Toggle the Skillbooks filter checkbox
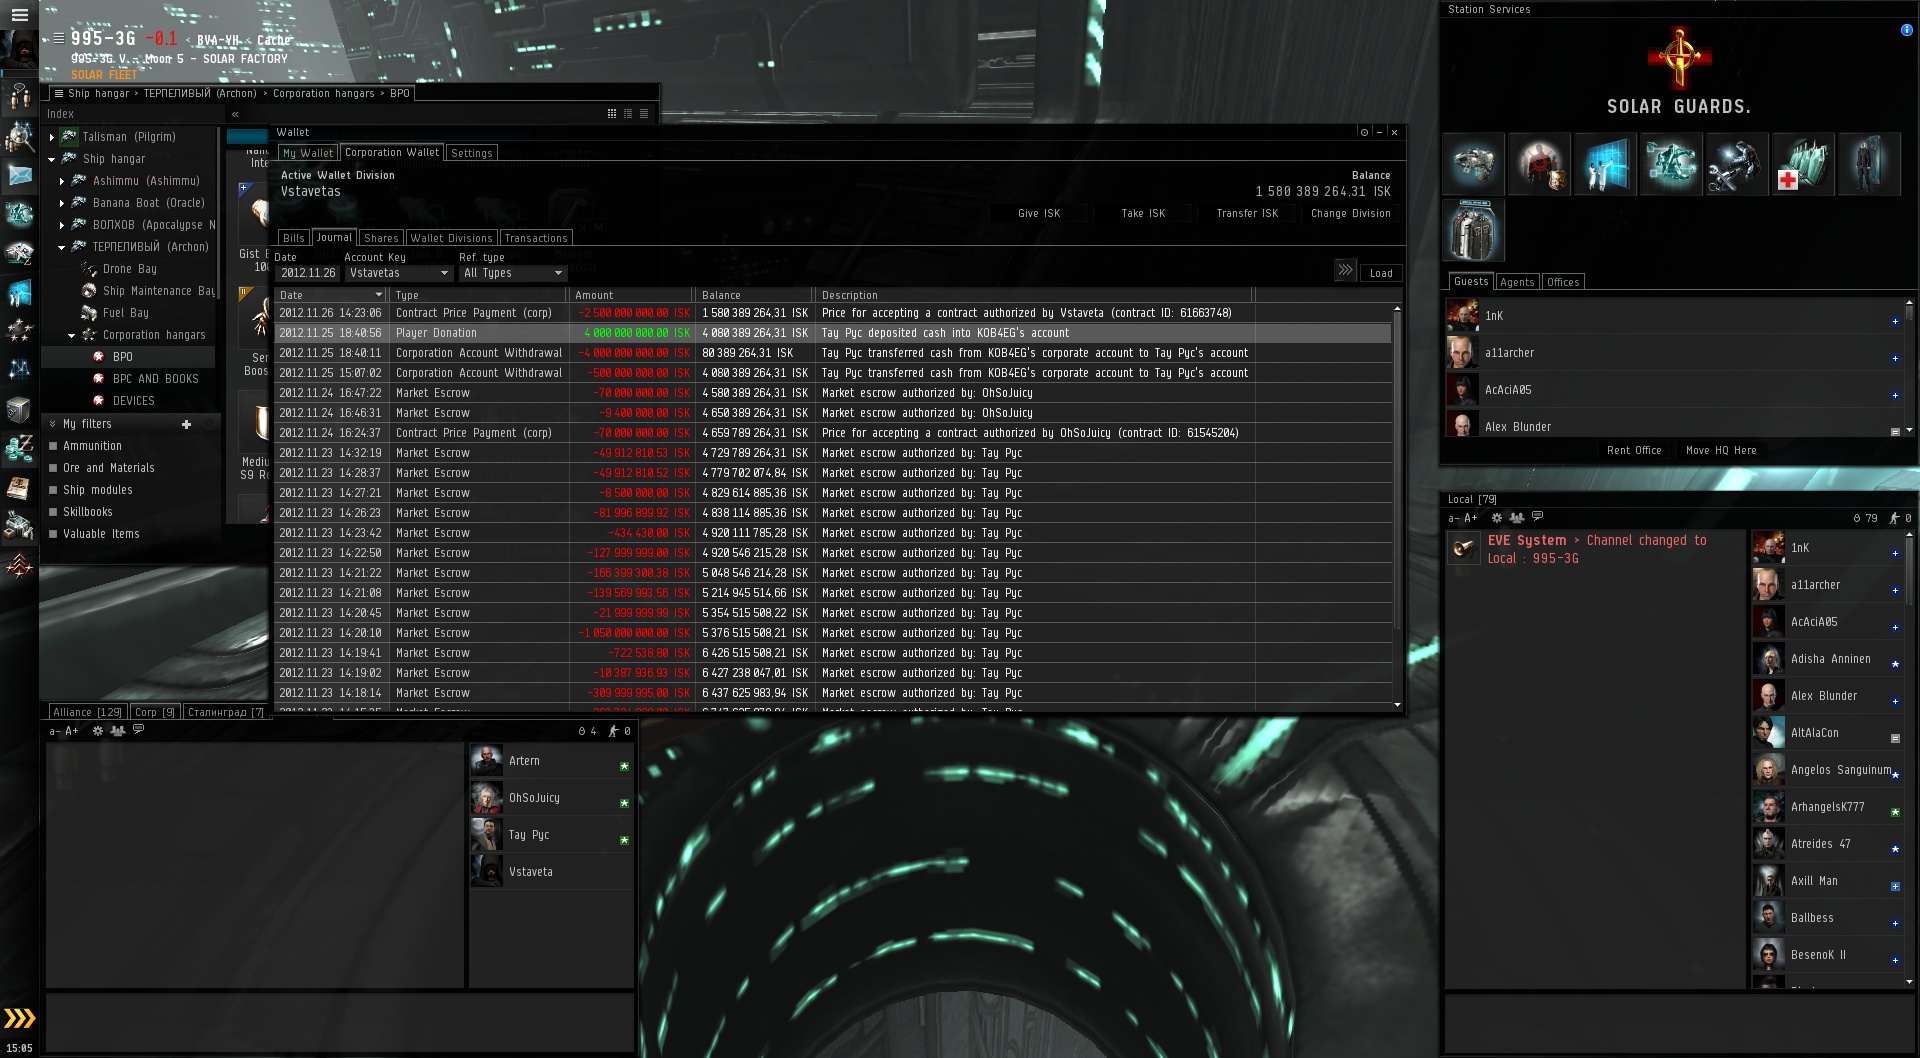 (x=53, y=512)
